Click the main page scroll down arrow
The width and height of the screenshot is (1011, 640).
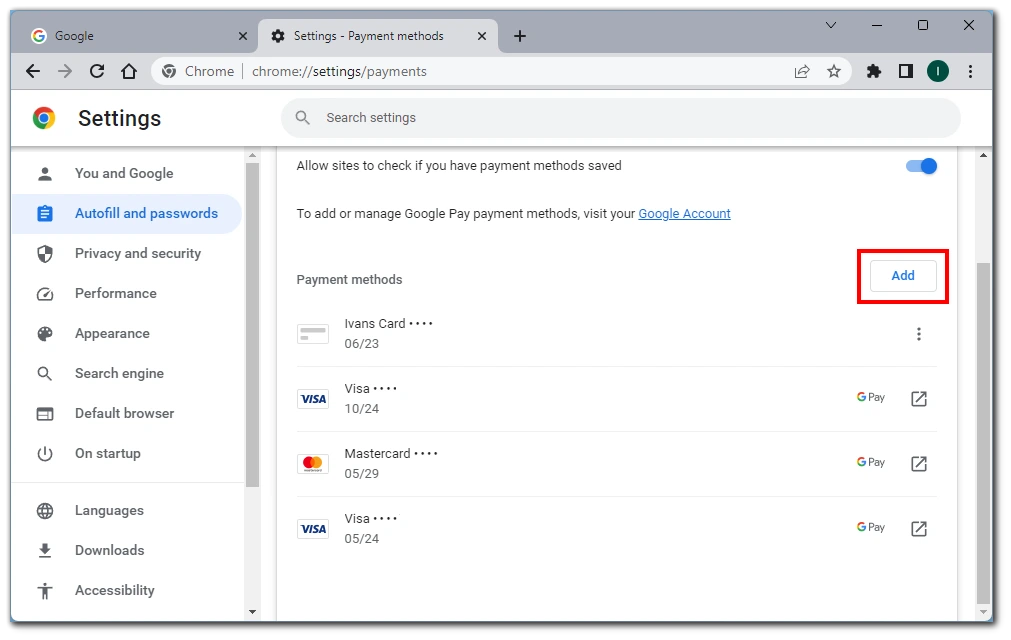click(983, 612)
